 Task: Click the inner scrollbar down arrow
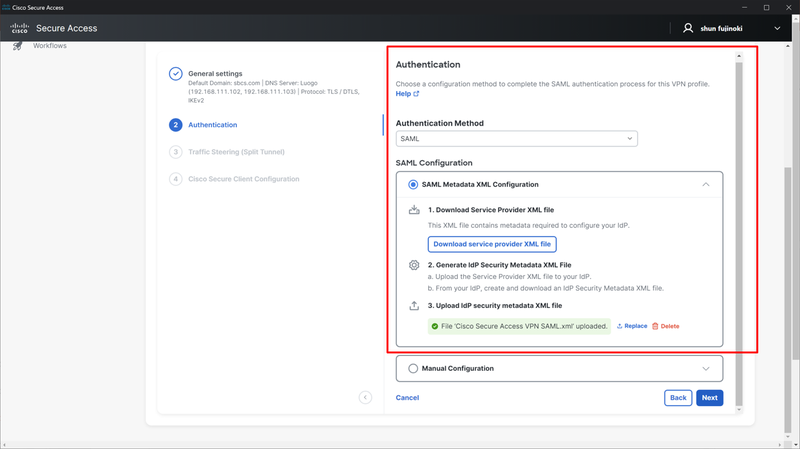(739, 409)
